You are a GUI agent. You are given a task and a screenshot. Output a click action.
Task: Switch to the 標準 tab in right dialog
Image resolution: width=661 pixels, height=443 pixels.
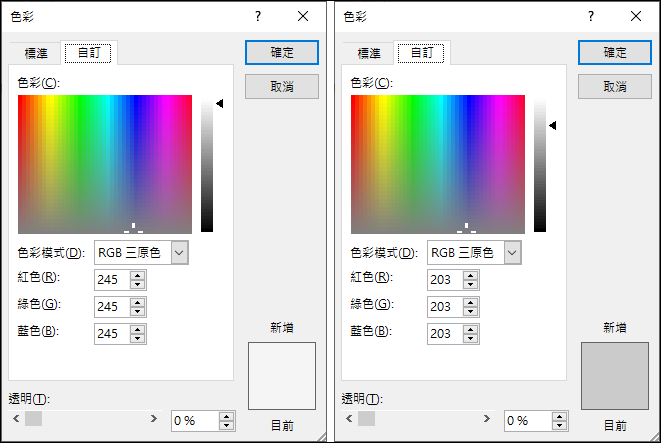click(369, 54)
